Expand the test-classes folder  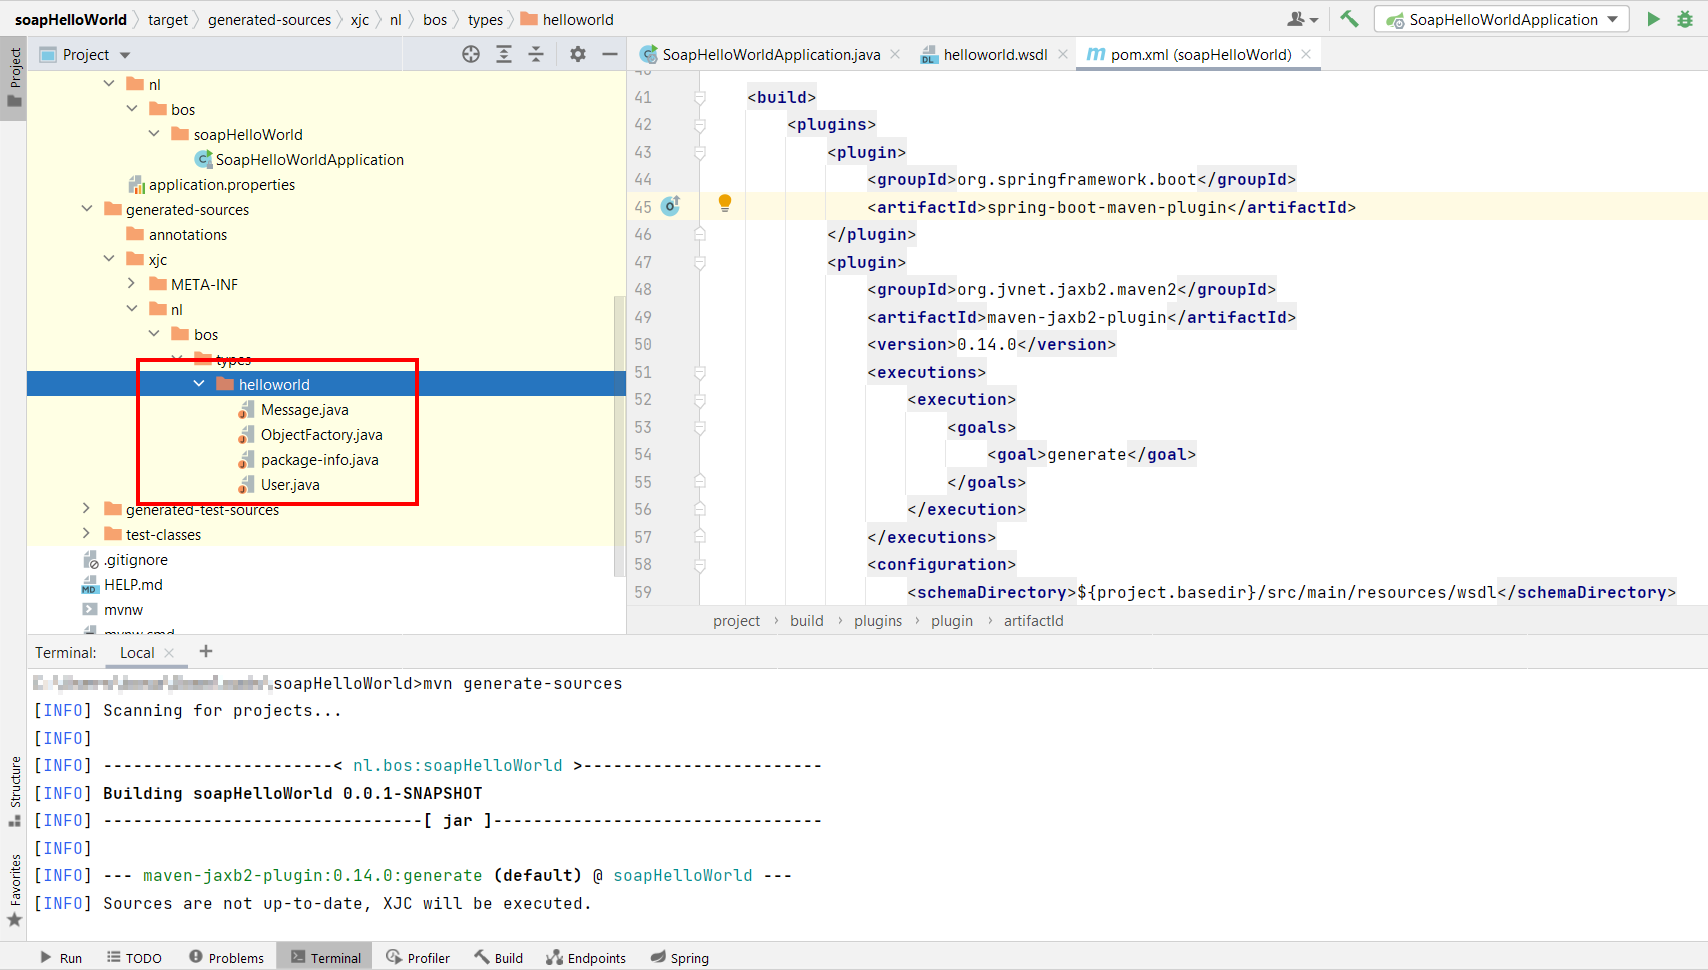87,534
